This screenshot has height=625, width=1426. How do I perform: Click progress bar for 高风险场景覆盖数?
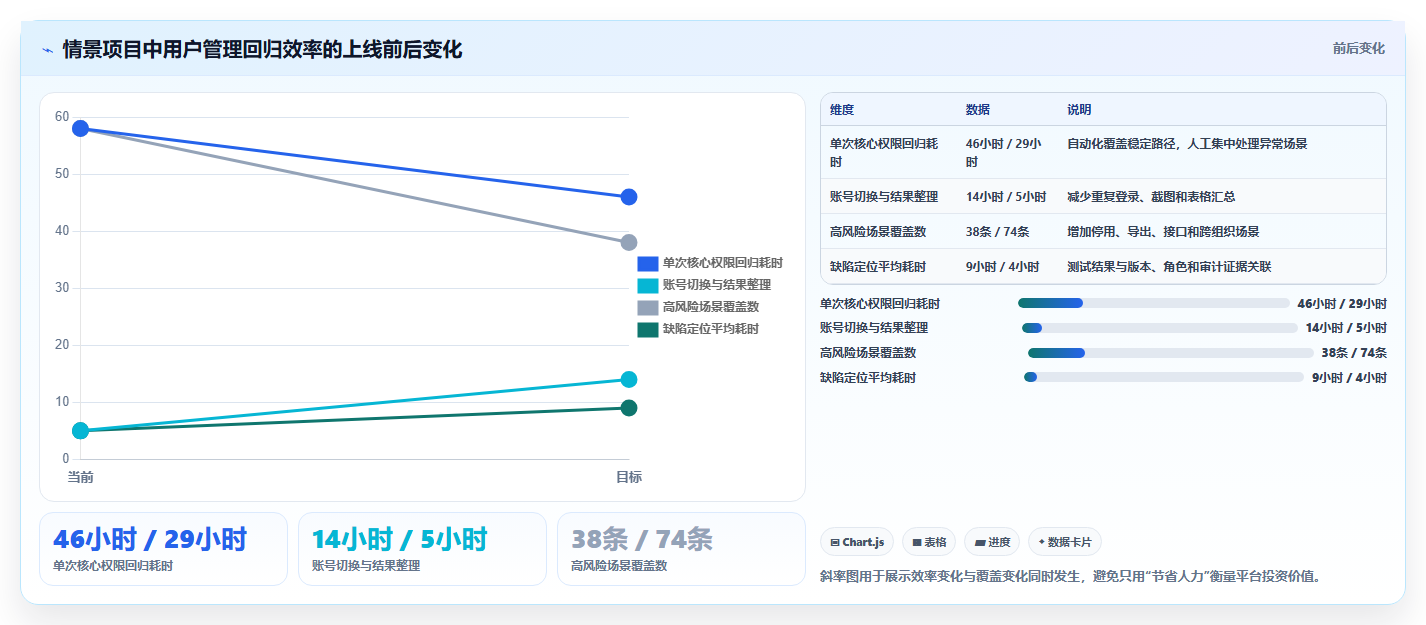1171,353
